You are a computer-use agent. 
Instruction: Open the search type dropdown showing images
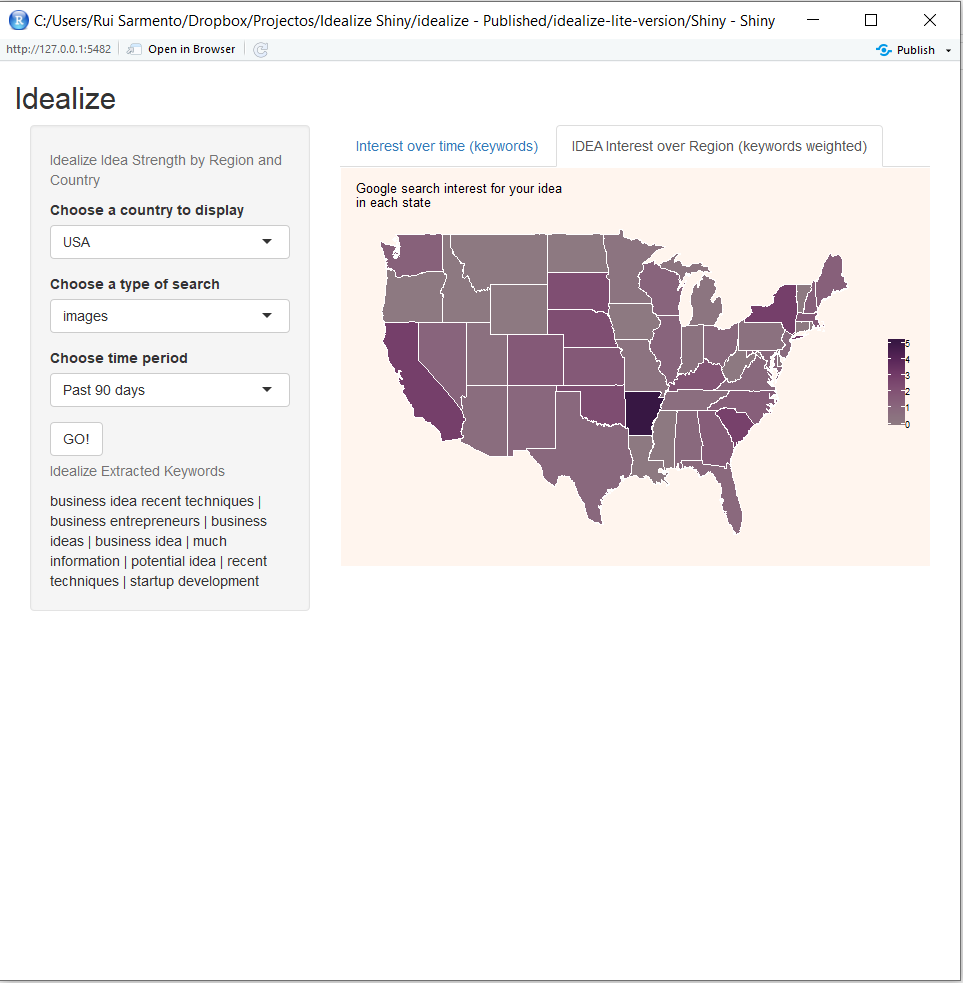(x=170, y=316)
